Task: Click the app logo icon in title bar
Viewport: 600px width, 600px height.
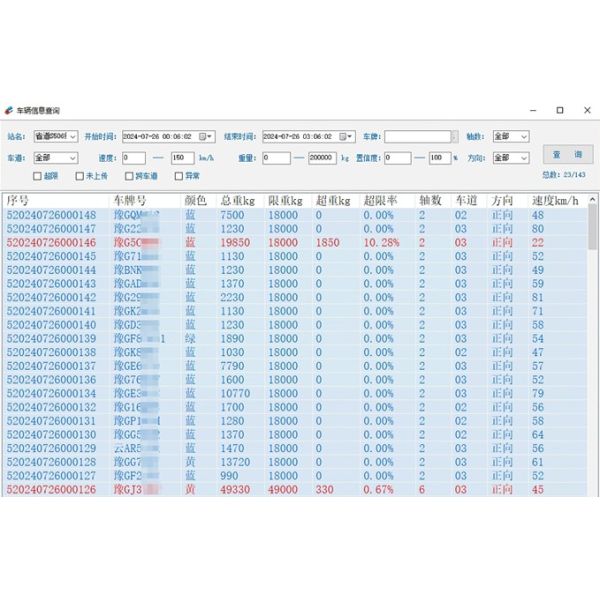Action: 10,110
